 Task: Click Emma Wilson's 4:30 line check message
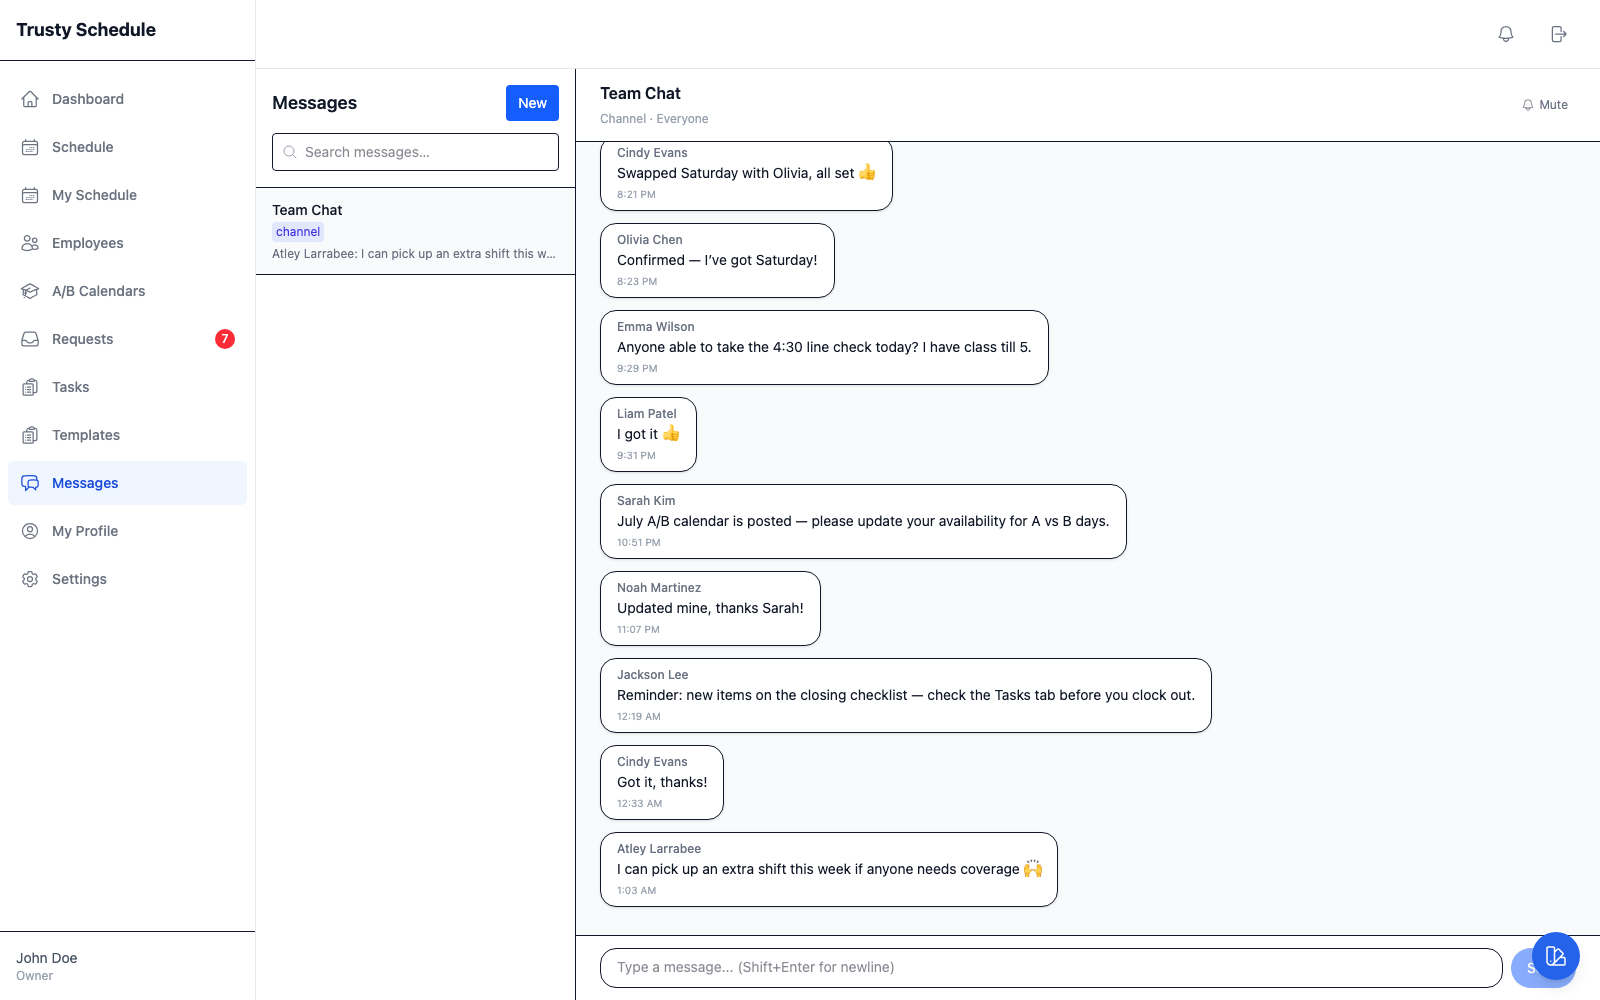(824, 347)
